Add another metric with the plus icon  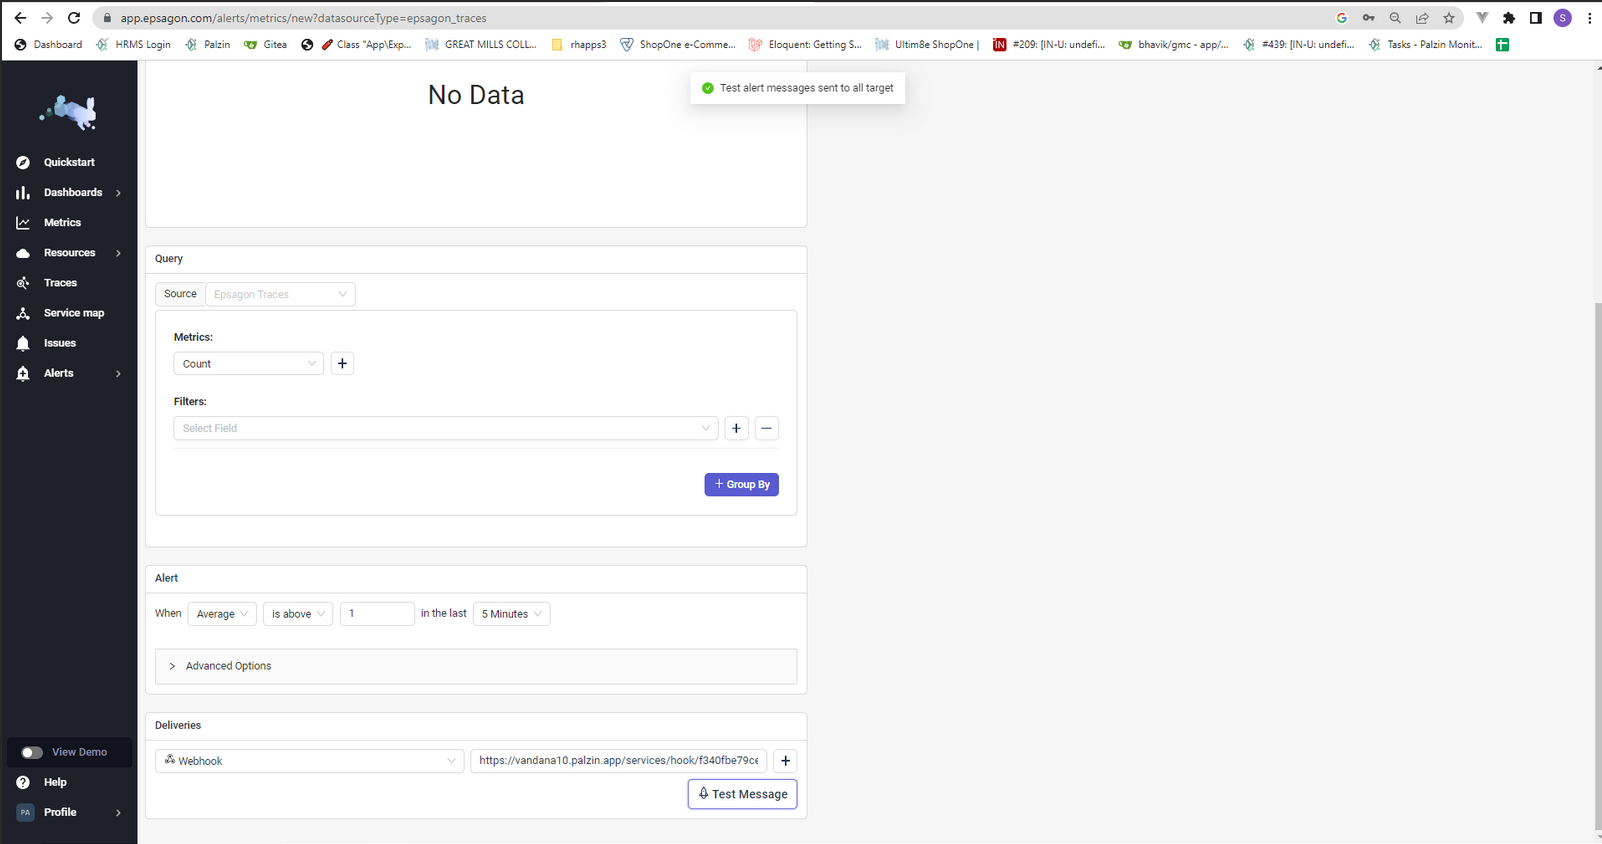pos(342,364)
